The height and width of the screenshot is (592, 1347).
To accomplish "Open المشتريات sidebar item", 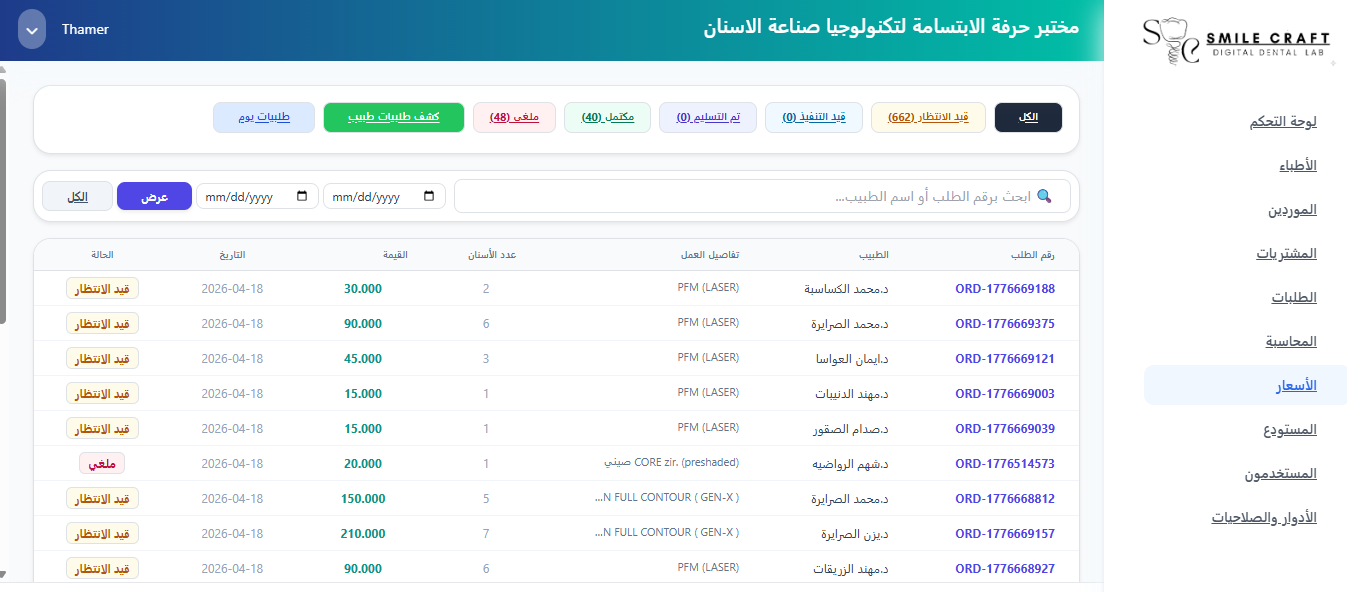I will pyautogui.click(x=1287, y=253).
